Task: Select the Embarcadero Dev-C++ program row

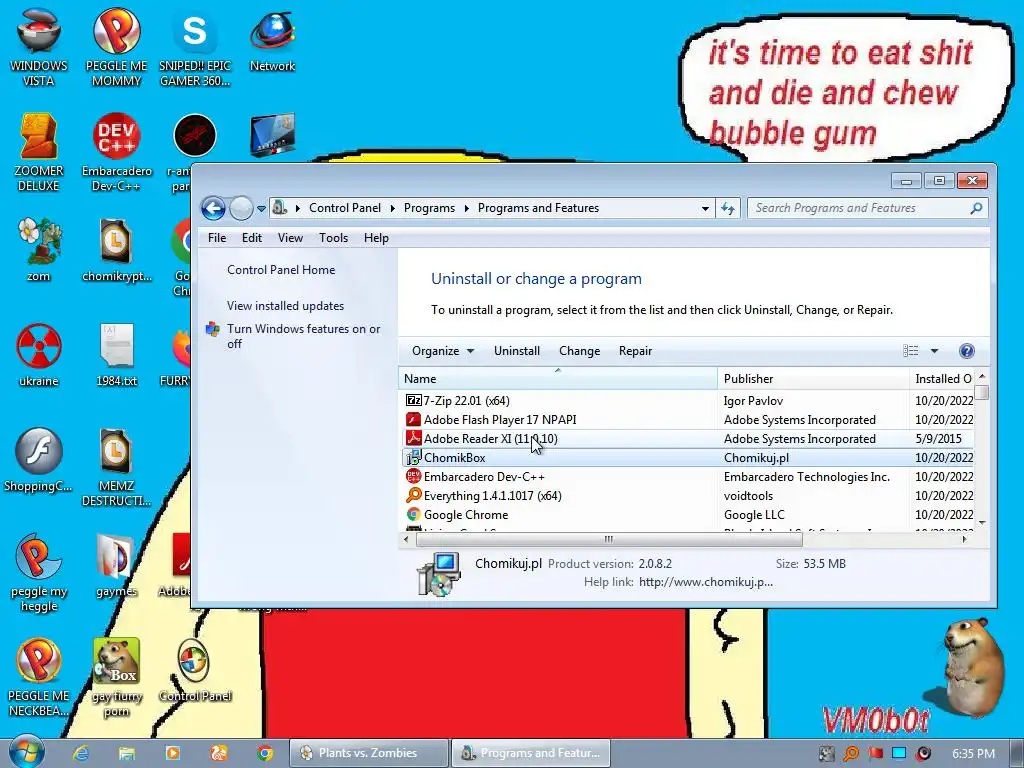Action: [x=687, y=477]
